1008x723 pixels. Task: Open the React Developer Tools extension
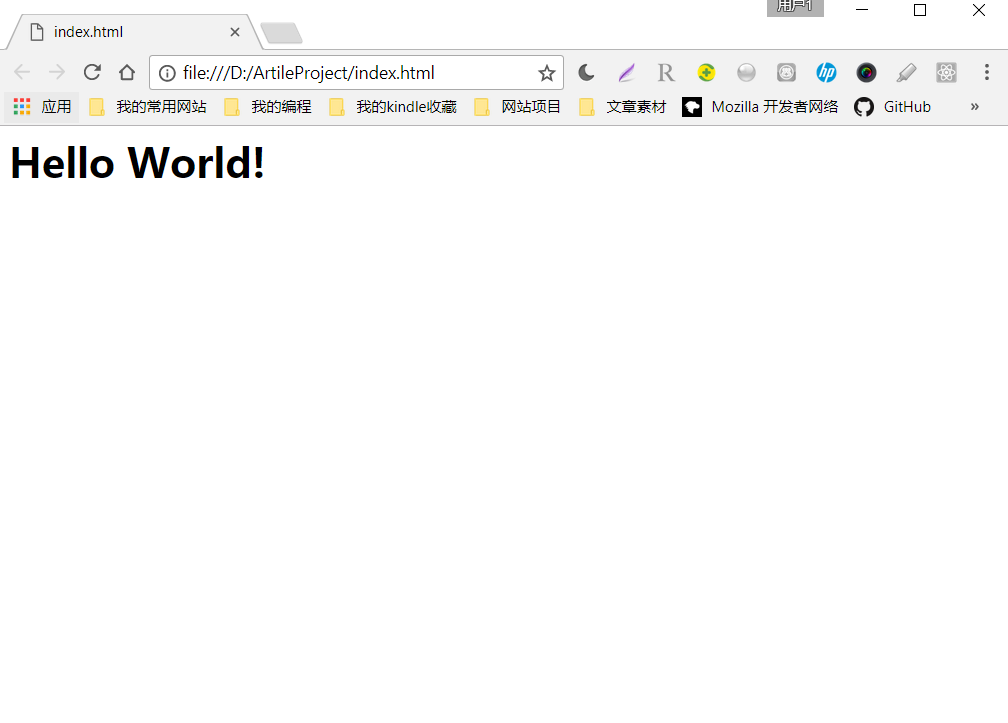click(x=946, y=72)
